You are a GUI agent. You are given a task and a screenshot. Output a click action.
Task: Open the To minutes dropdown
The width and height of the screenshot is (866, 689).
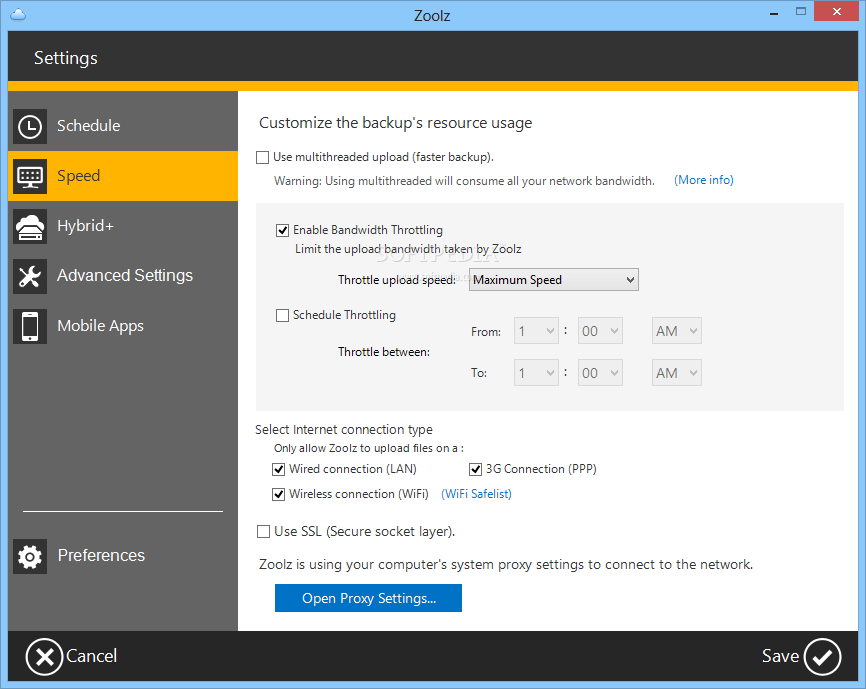click(x=600, y=373)
